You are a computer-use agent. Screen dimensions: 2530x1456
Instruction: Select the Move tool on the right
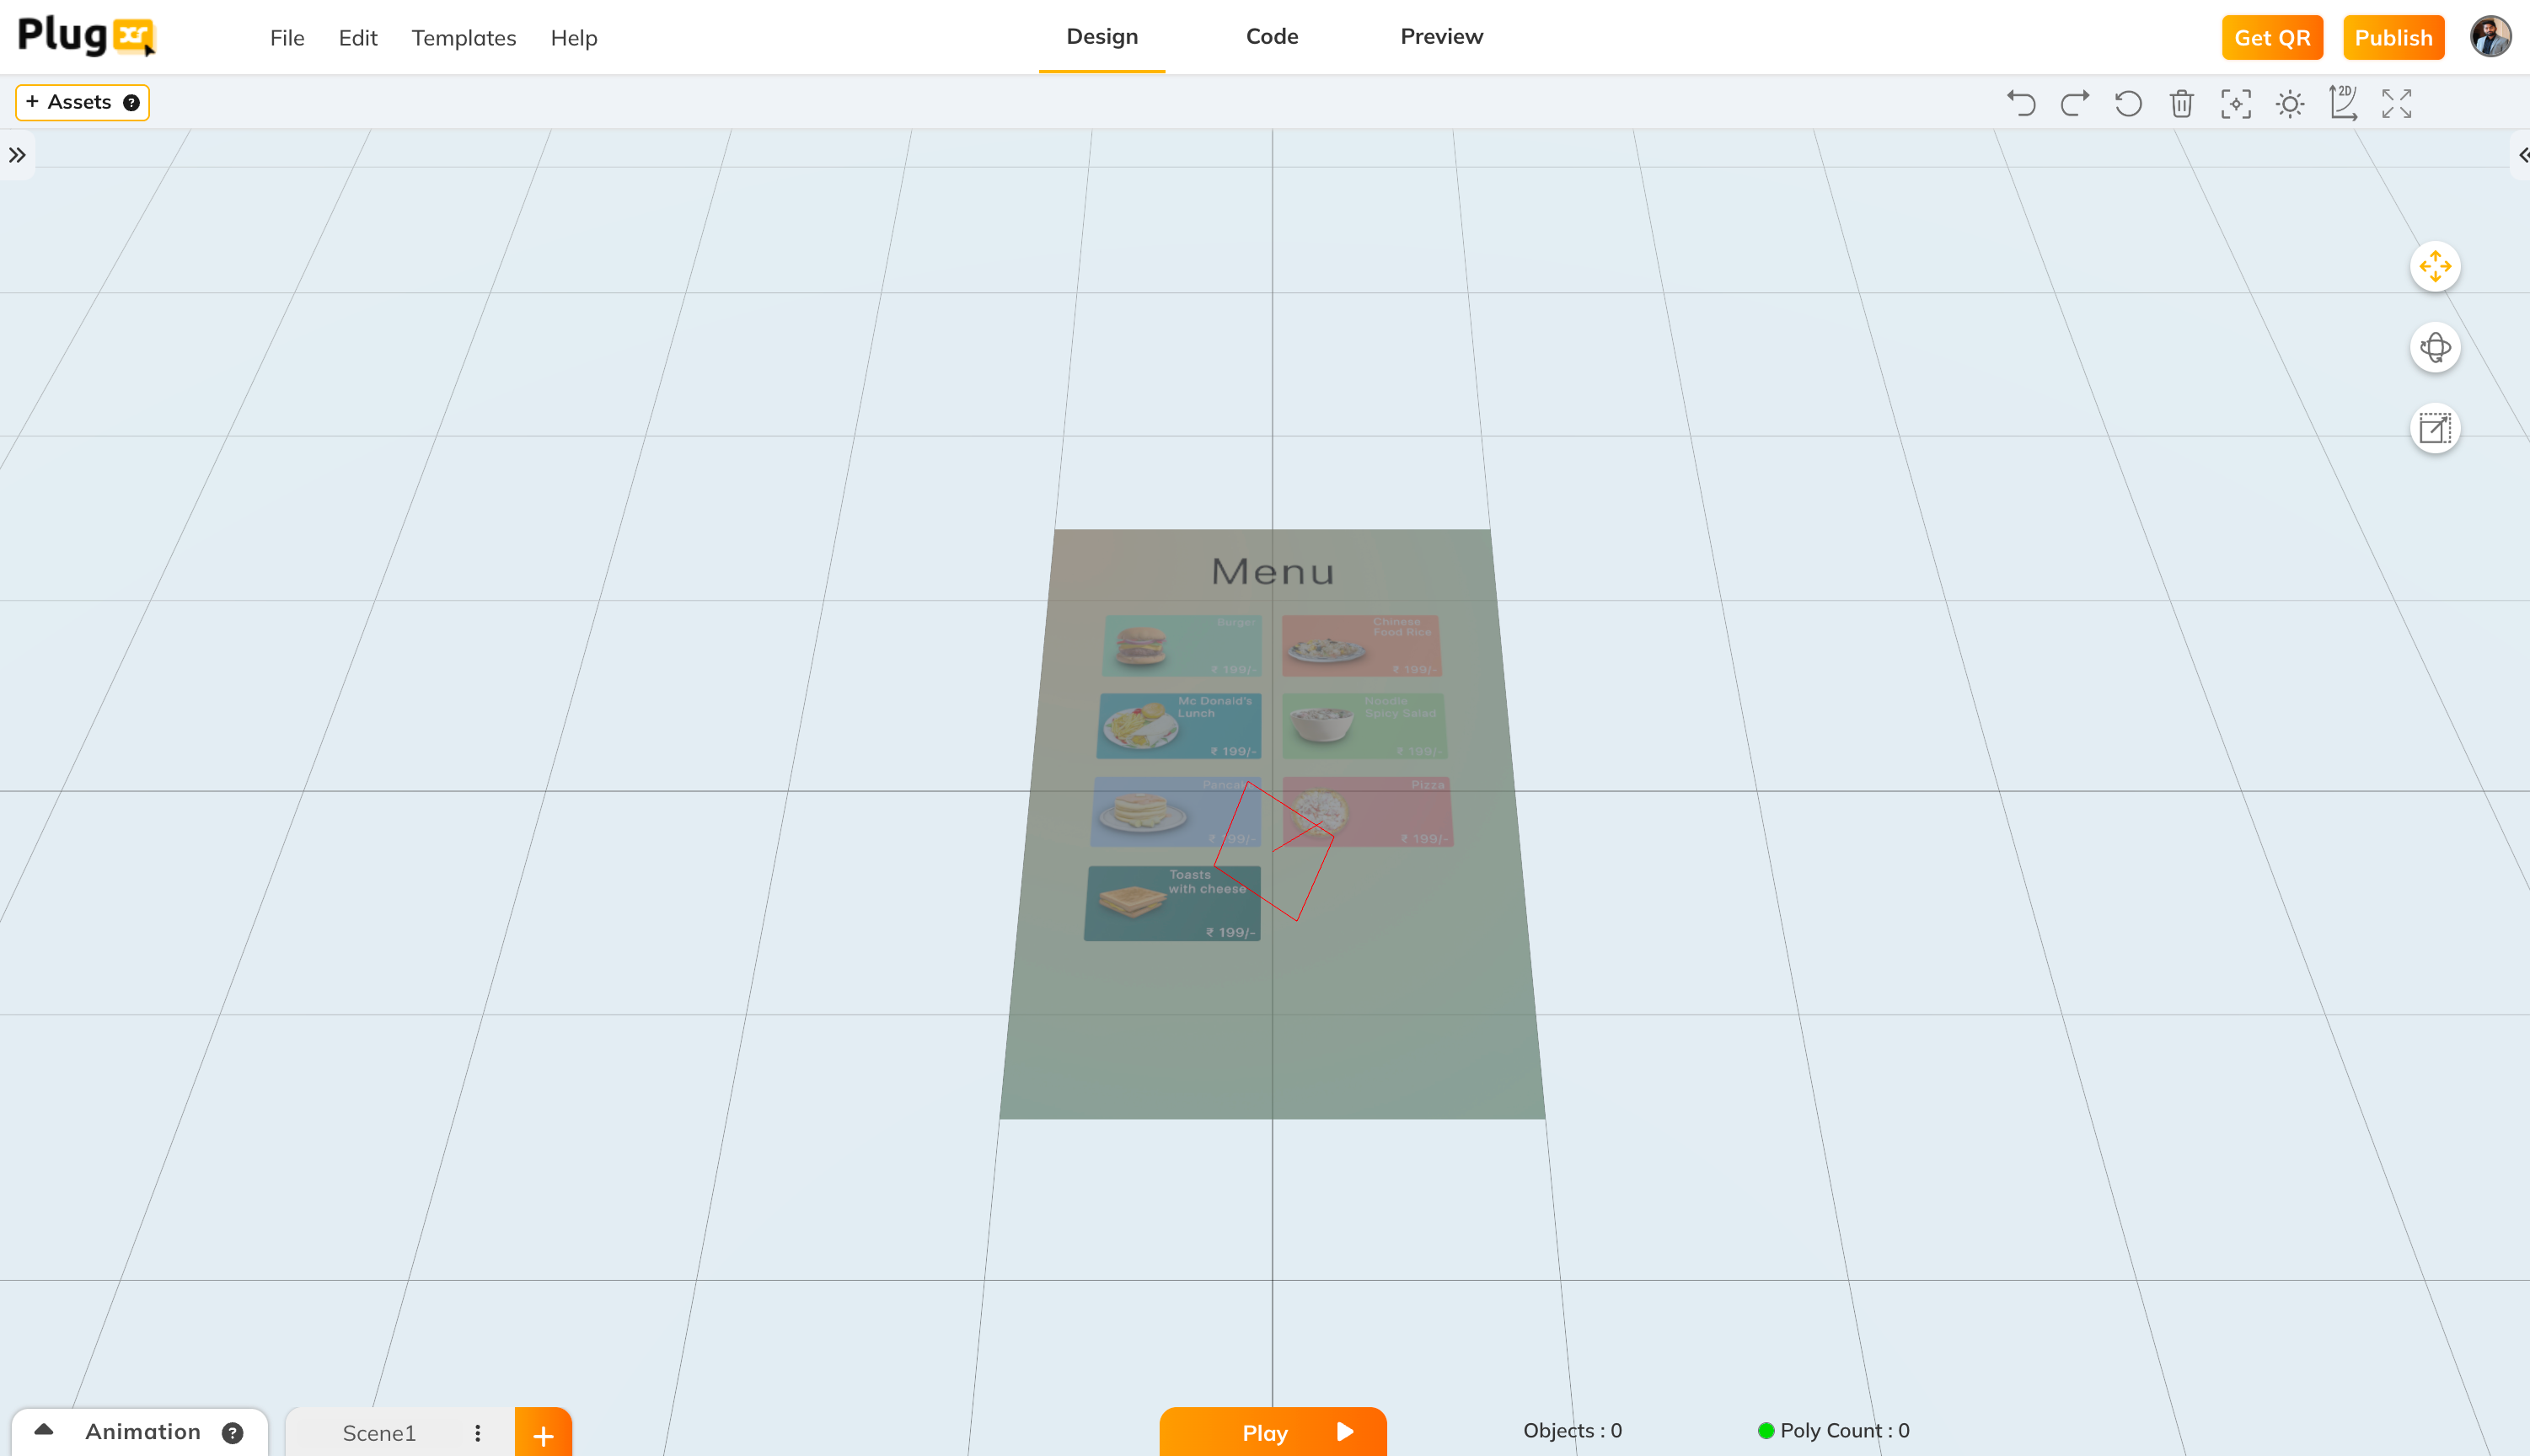tap(2435, 265)
